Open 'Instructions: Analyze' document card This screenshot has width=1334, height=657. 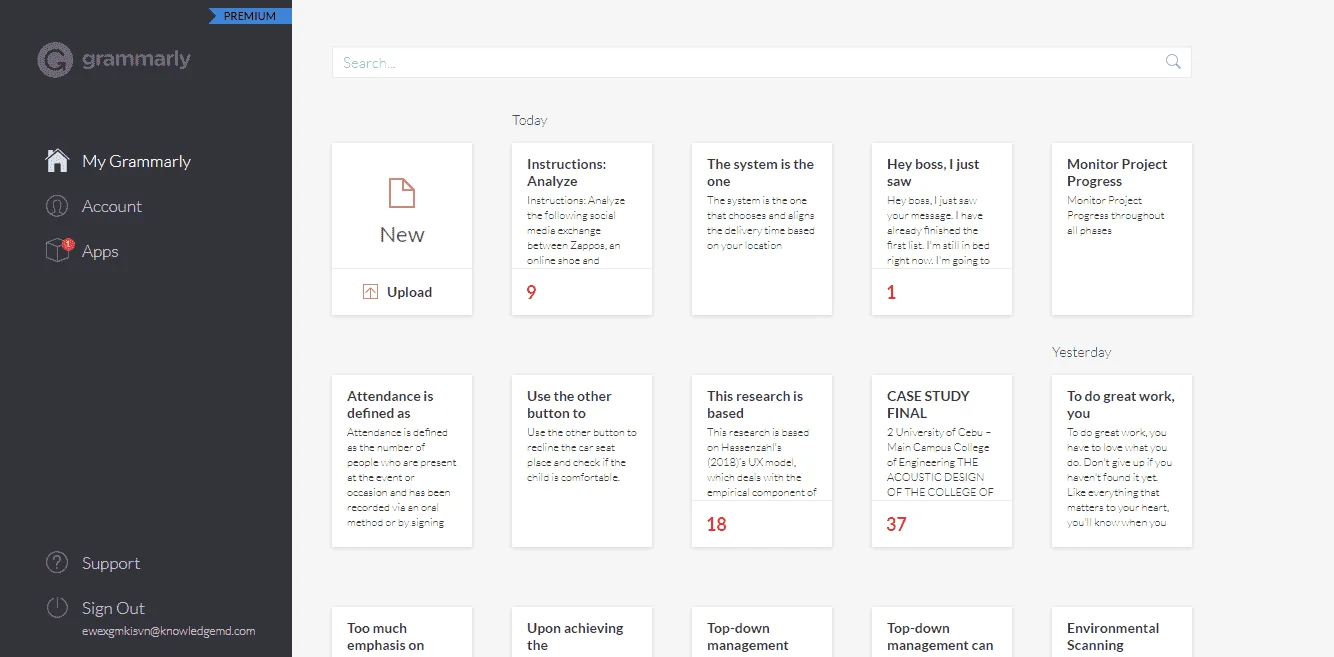582,229
